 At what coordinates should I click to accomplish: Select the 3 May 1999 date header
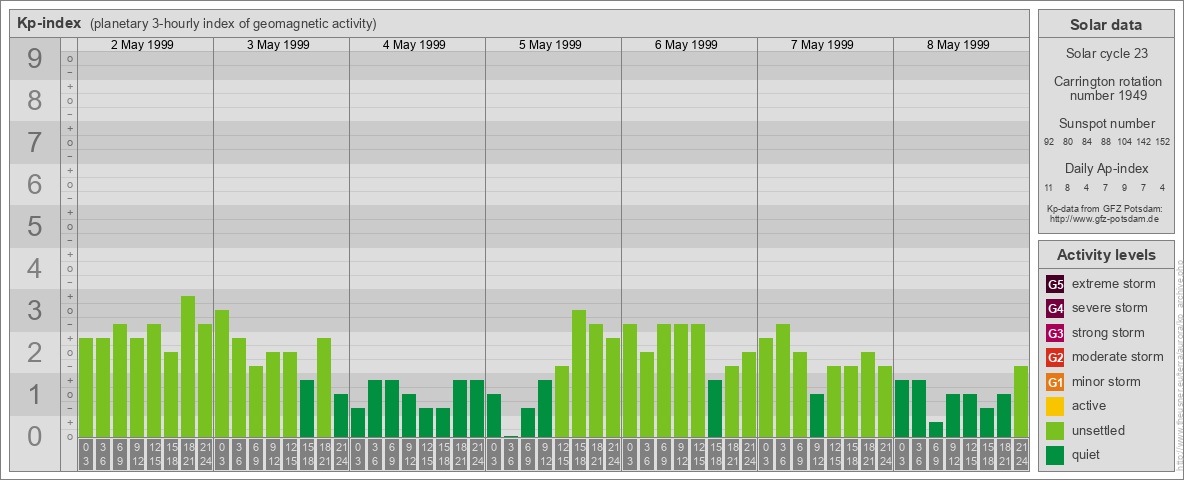(x=278, y=45)
